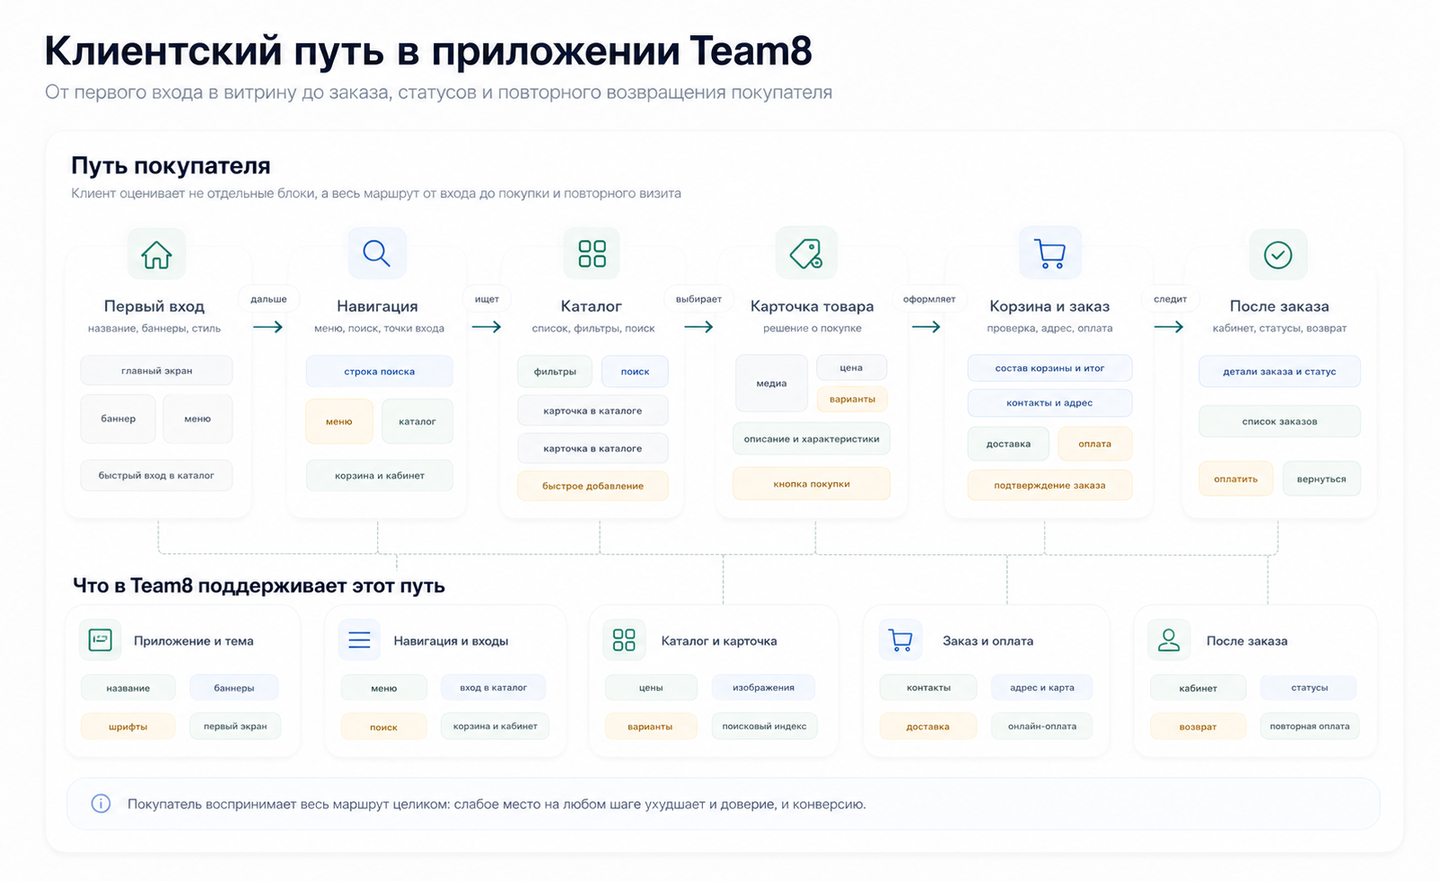Select 'вход в каталог' under Навигация и входы
This screenshot has width=1440, height=881.
point(493,688)
